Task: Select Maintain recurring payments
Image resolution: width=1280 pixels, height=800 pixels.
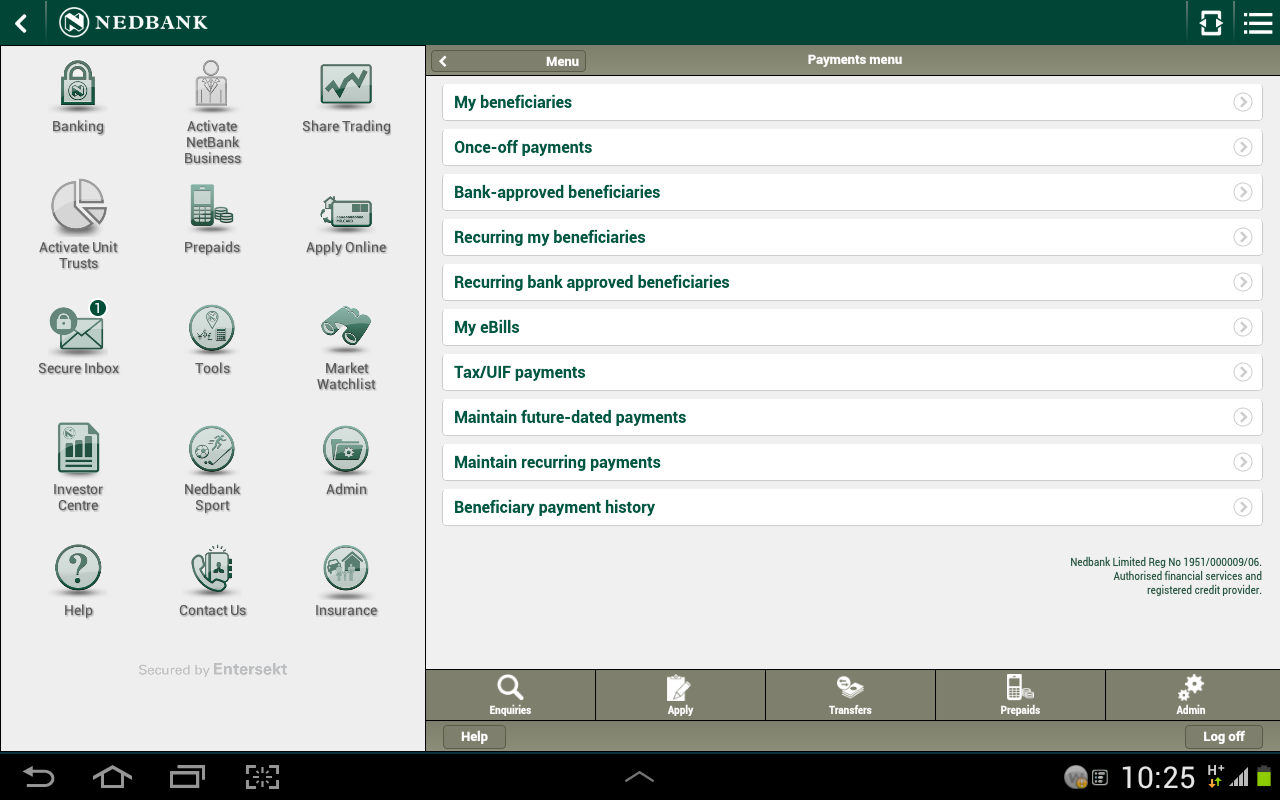Action: [x=852, y=462]
